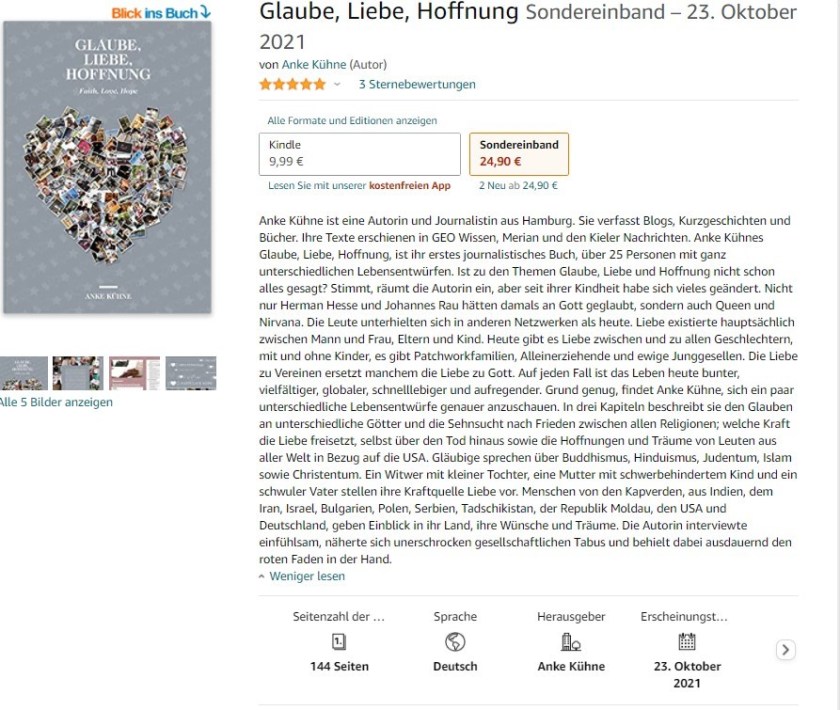Image resolution: width=840 pixels, height=710 pixels.
Task: Click the page count icon
Action: pos(338,642)
